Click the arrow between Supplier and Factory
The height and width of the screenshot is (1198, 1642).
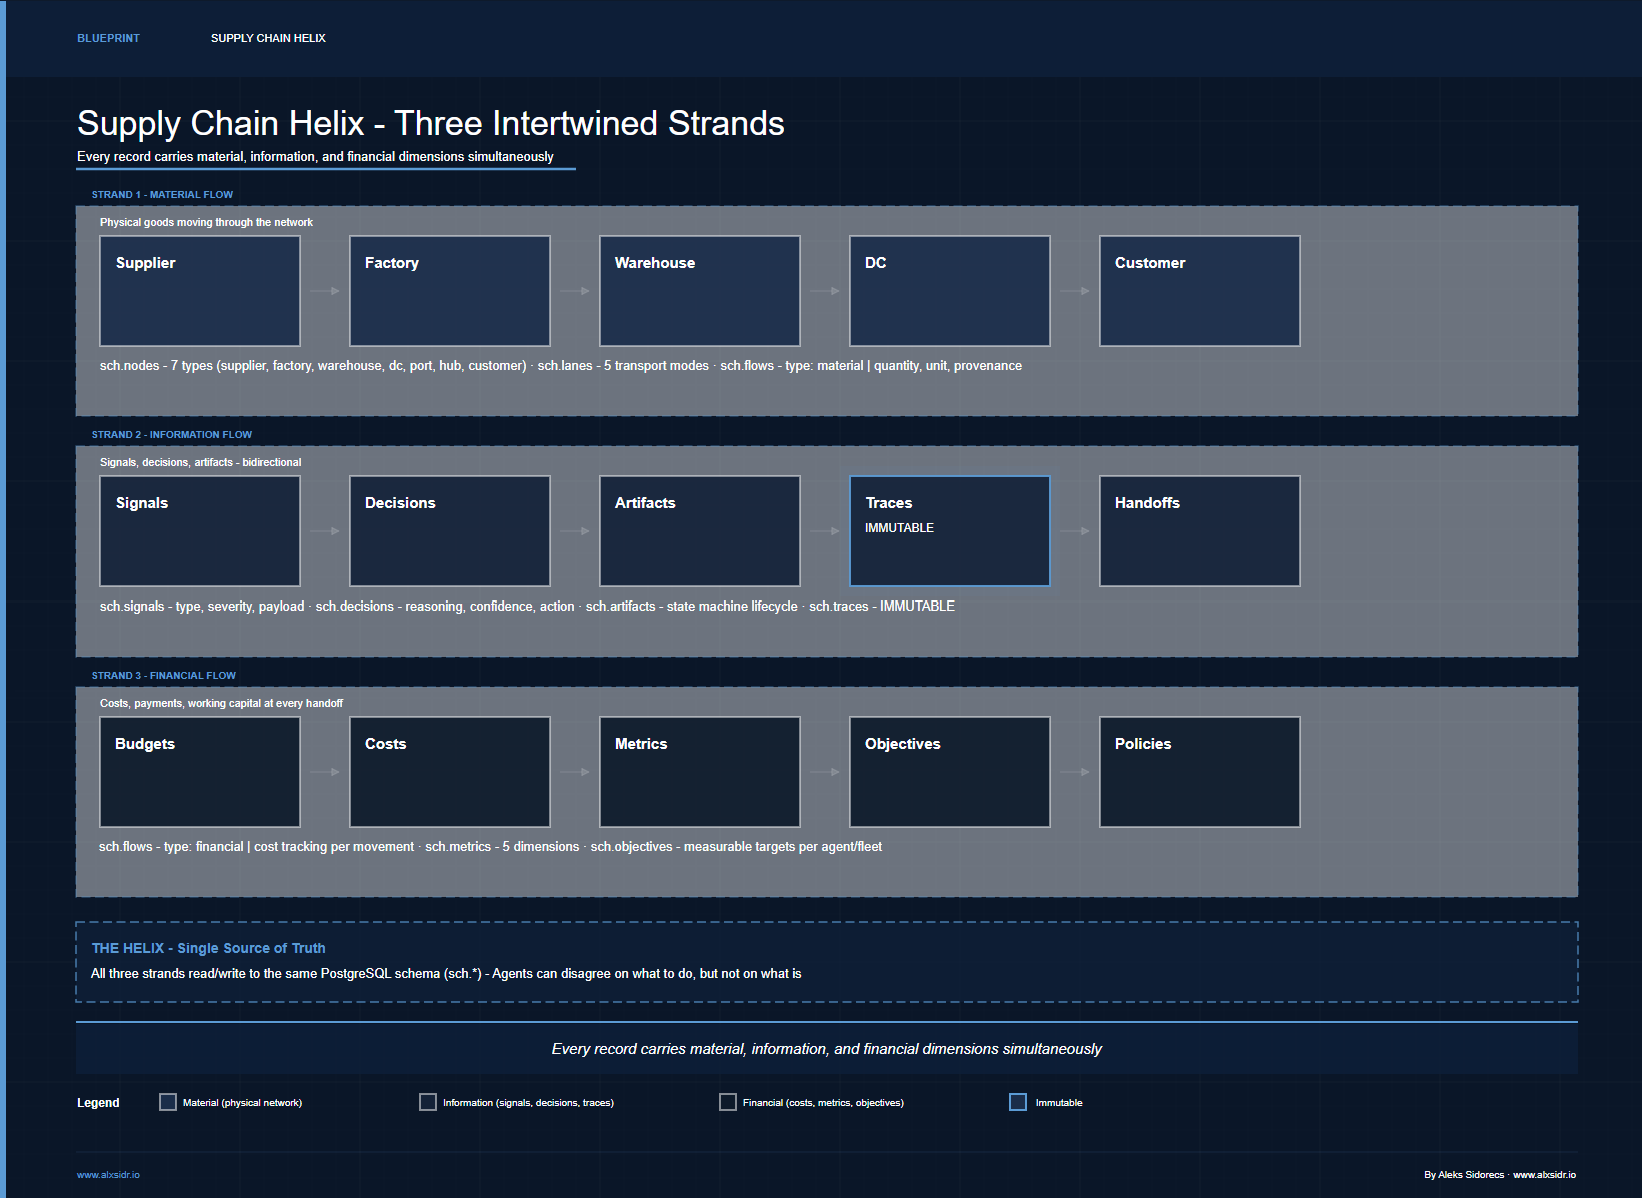(x=325, y=291)
